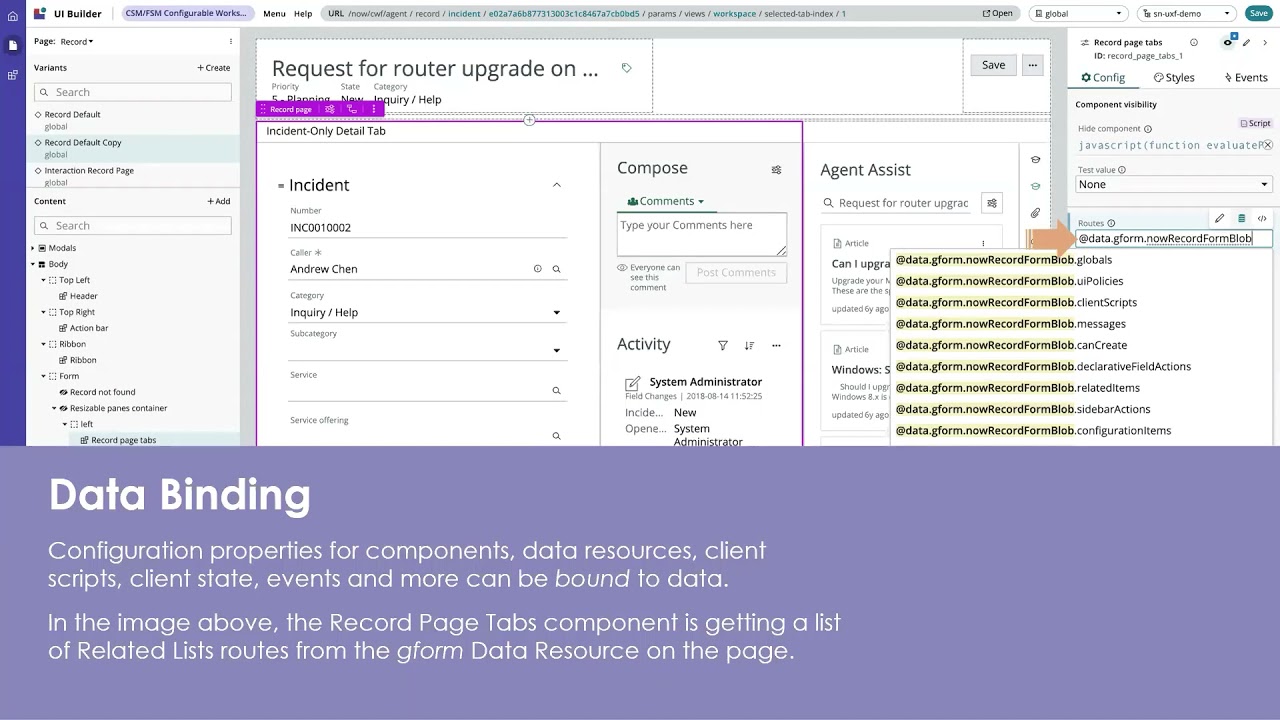This screenshot has width=1280, height=720.
Task: Click the info icon beside Record page tabs
Action: [1194, 43]
